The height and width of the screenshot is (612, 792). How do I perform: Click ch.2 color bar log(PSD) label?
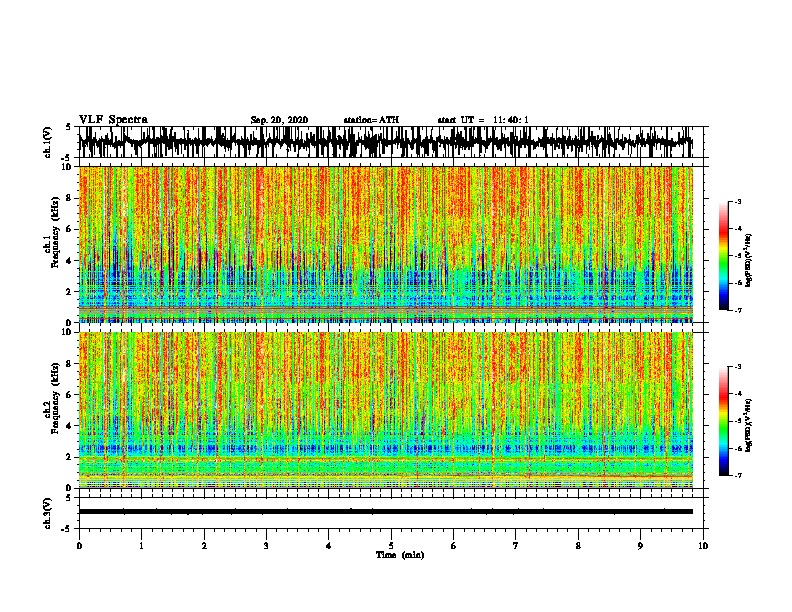(x=749, y=425)
